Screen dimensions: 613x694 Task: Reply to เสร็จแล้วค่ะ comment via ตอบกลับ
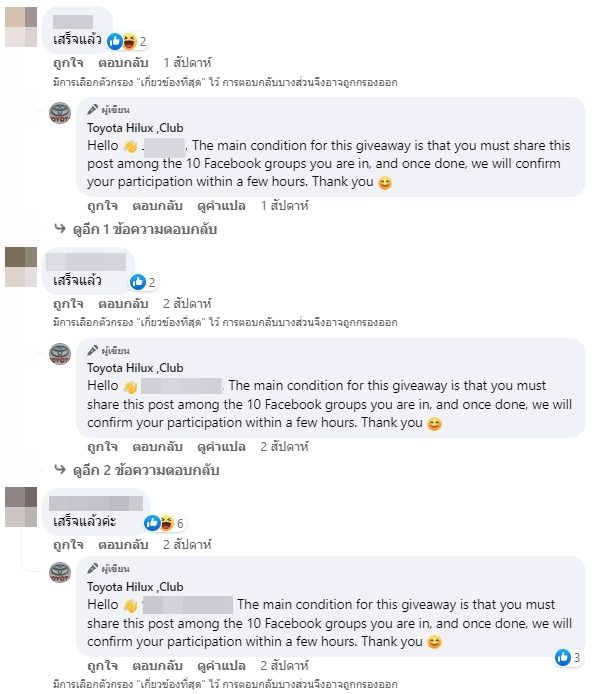tap(123, 545)
